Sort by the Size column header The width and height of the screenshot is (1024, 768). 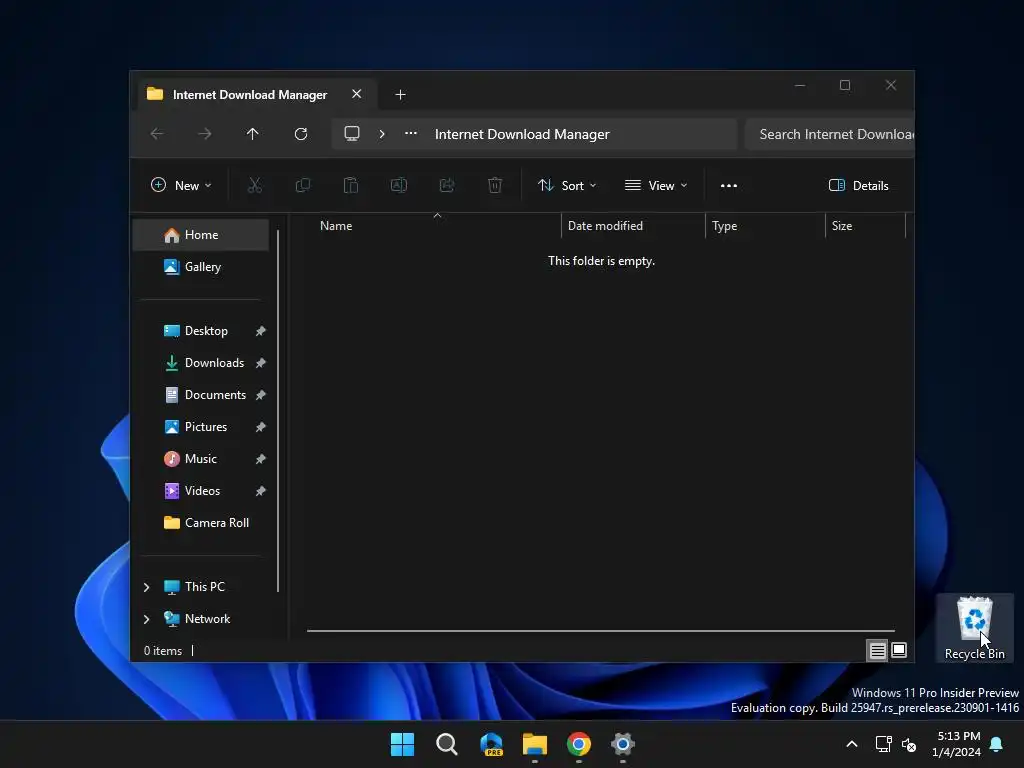(x=865, y=226)
